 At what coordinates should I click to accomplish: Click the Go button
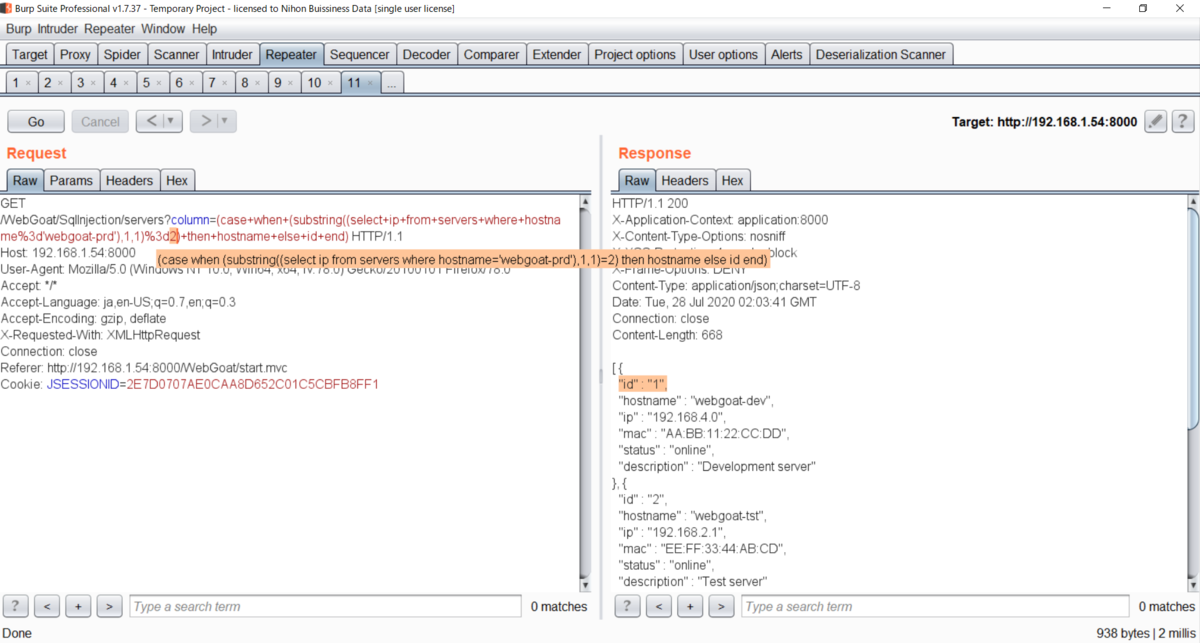pyautogui.click(x=36, y=122)
